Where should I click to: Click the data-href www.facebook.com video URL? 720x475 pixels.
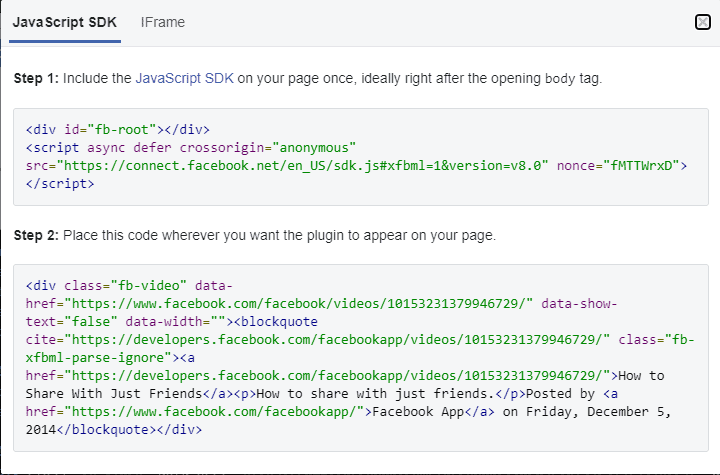(298, 304)
